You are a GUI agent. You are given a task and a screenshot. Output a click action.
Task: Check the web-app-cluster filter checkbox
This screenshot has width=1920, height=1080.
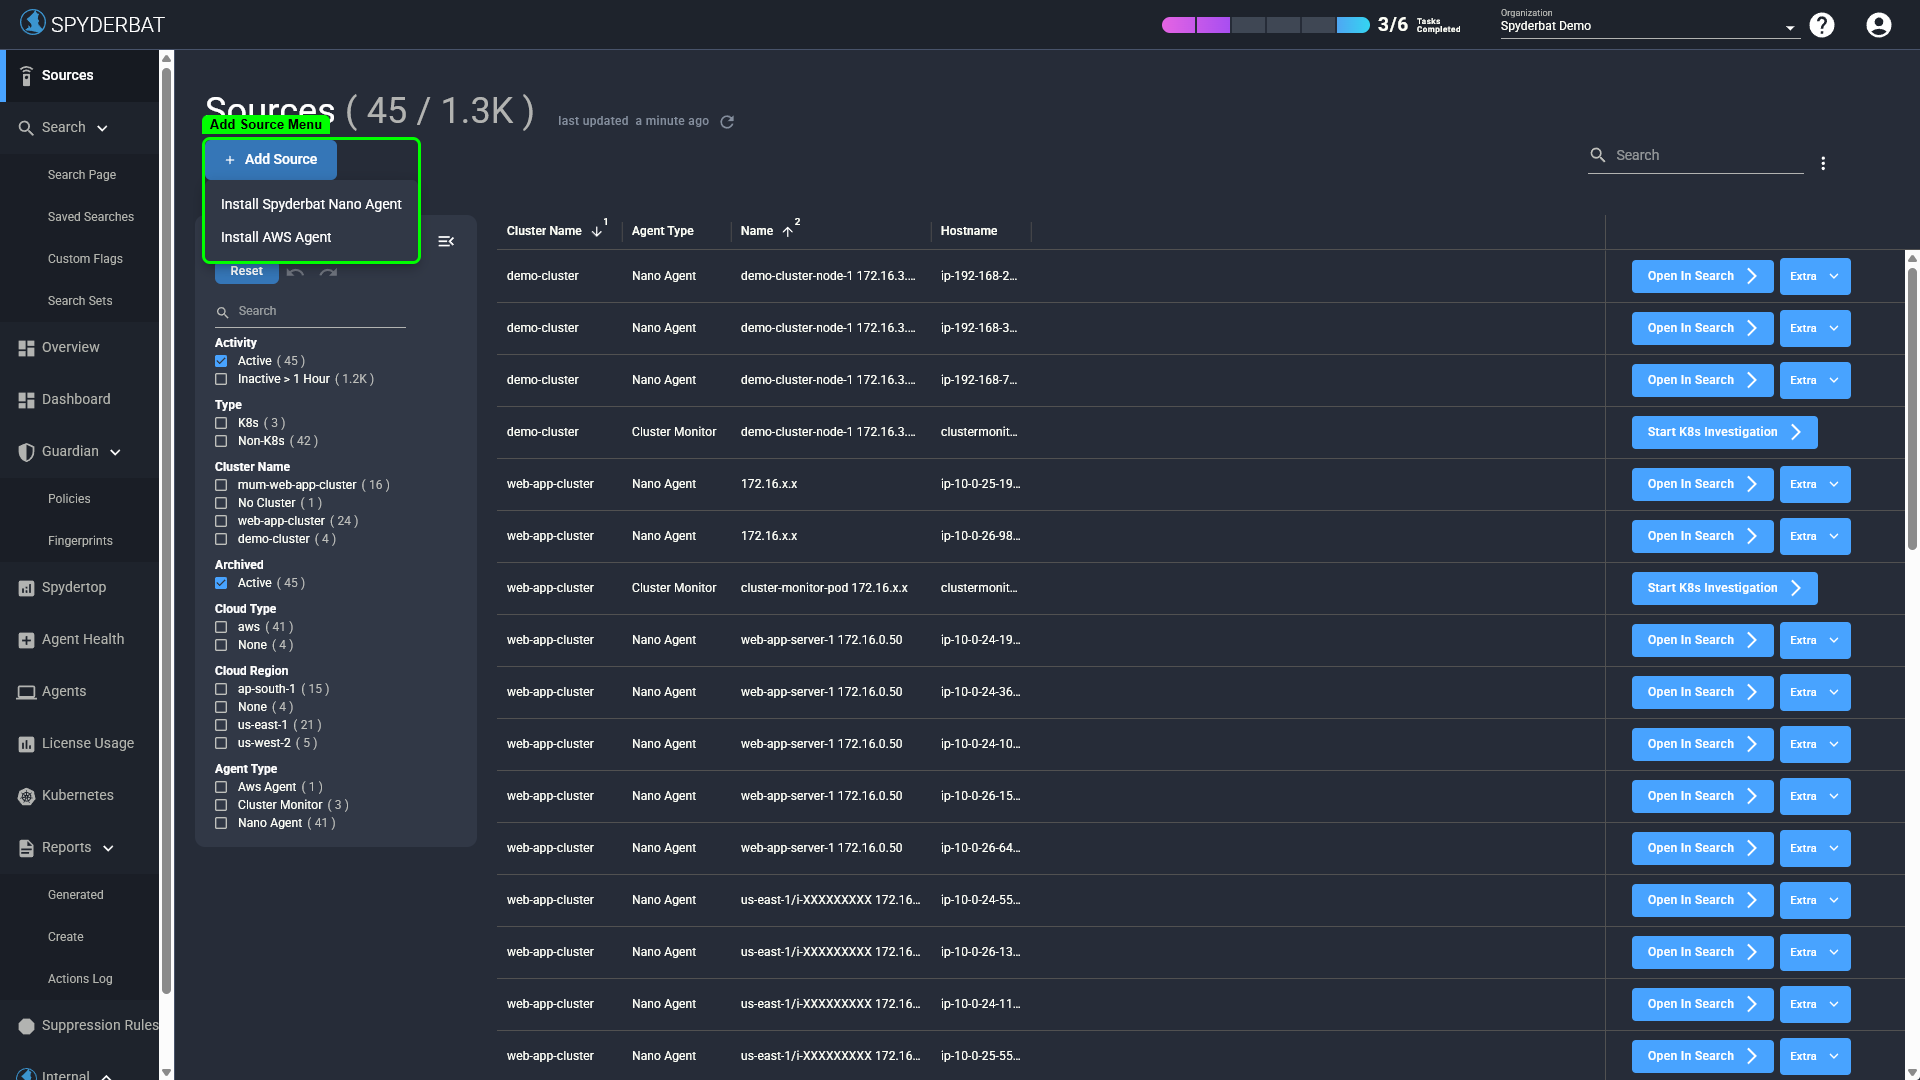coord(221,520)
